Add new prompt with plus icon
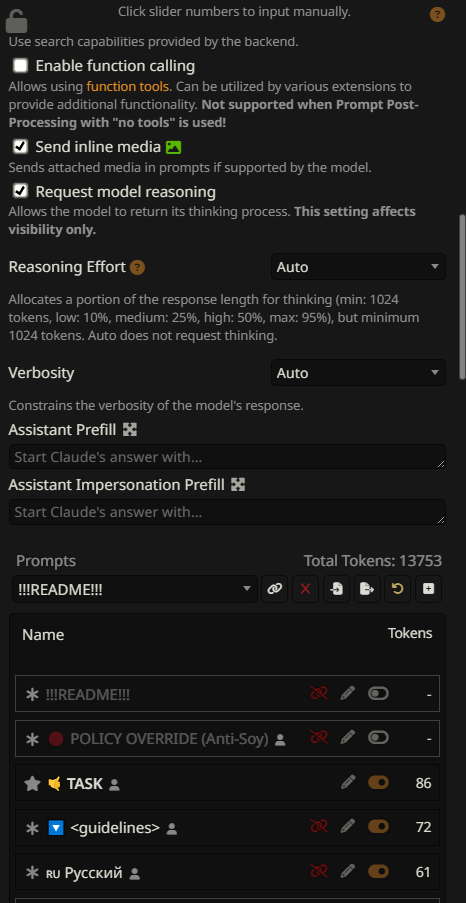Viewport: 466px width, 903px height. click(429, 589)
